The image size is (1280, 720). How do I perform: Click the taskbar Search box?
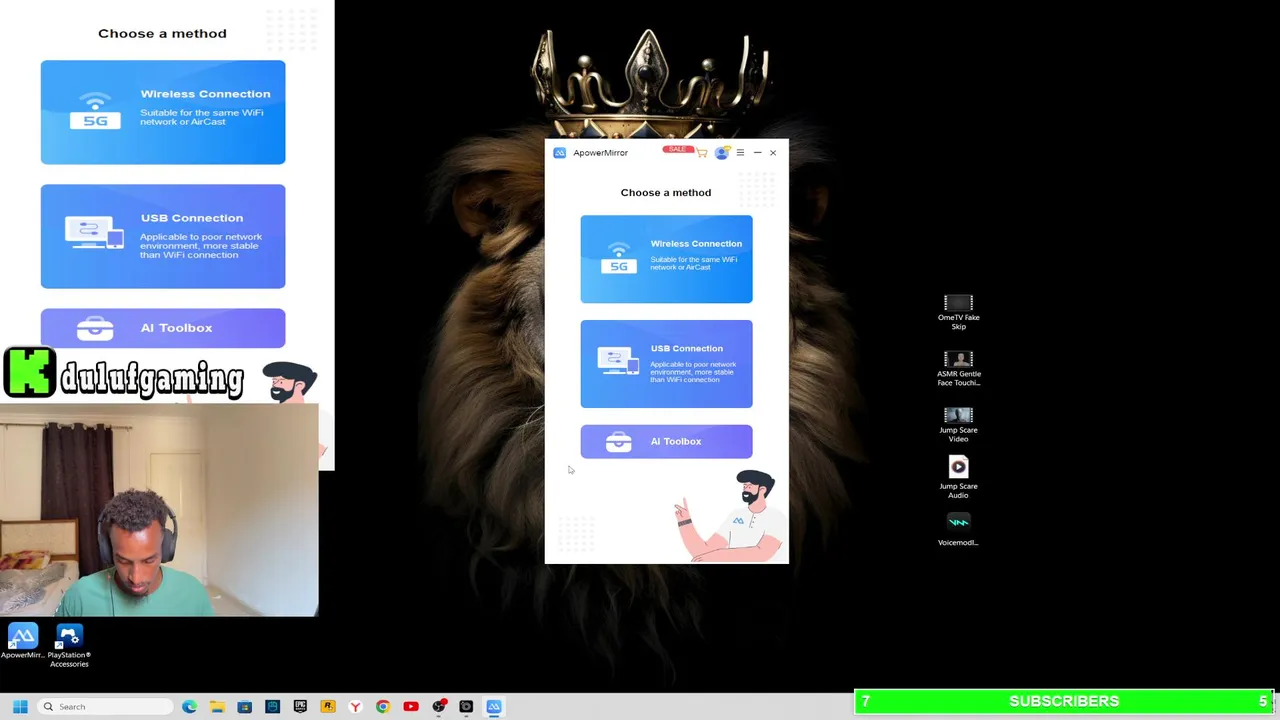pos(104,707)
